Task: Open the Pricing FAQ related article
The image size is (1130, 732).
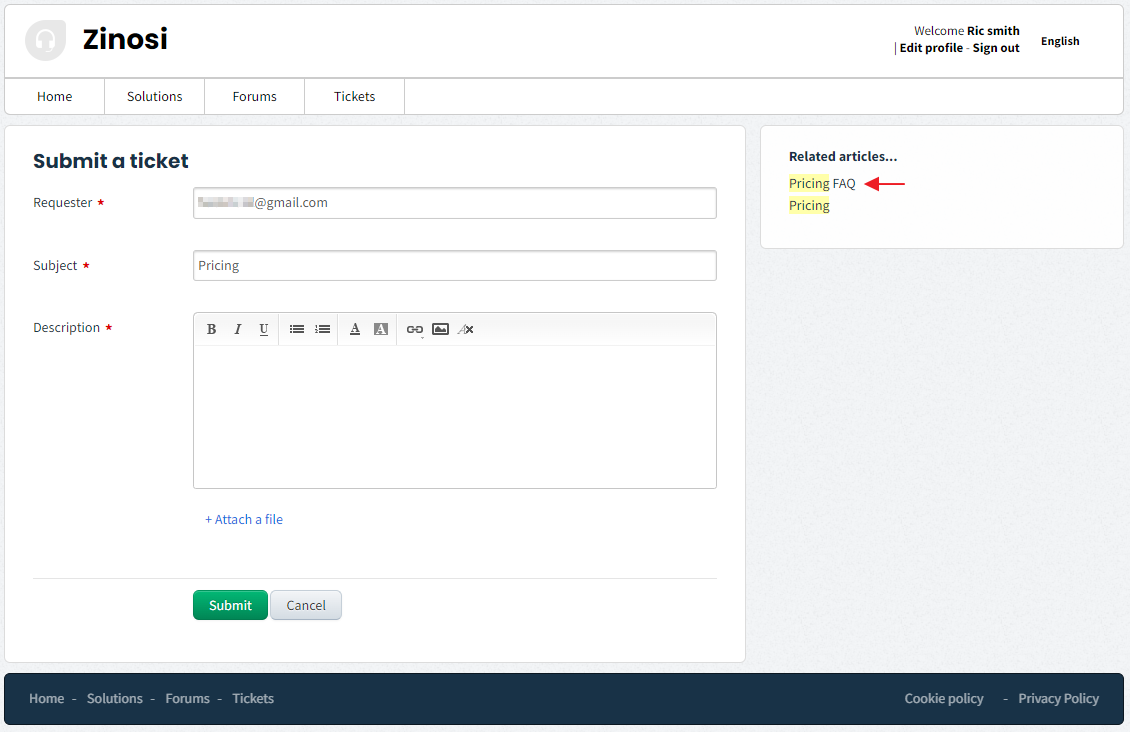Action: tap(822, 184)
